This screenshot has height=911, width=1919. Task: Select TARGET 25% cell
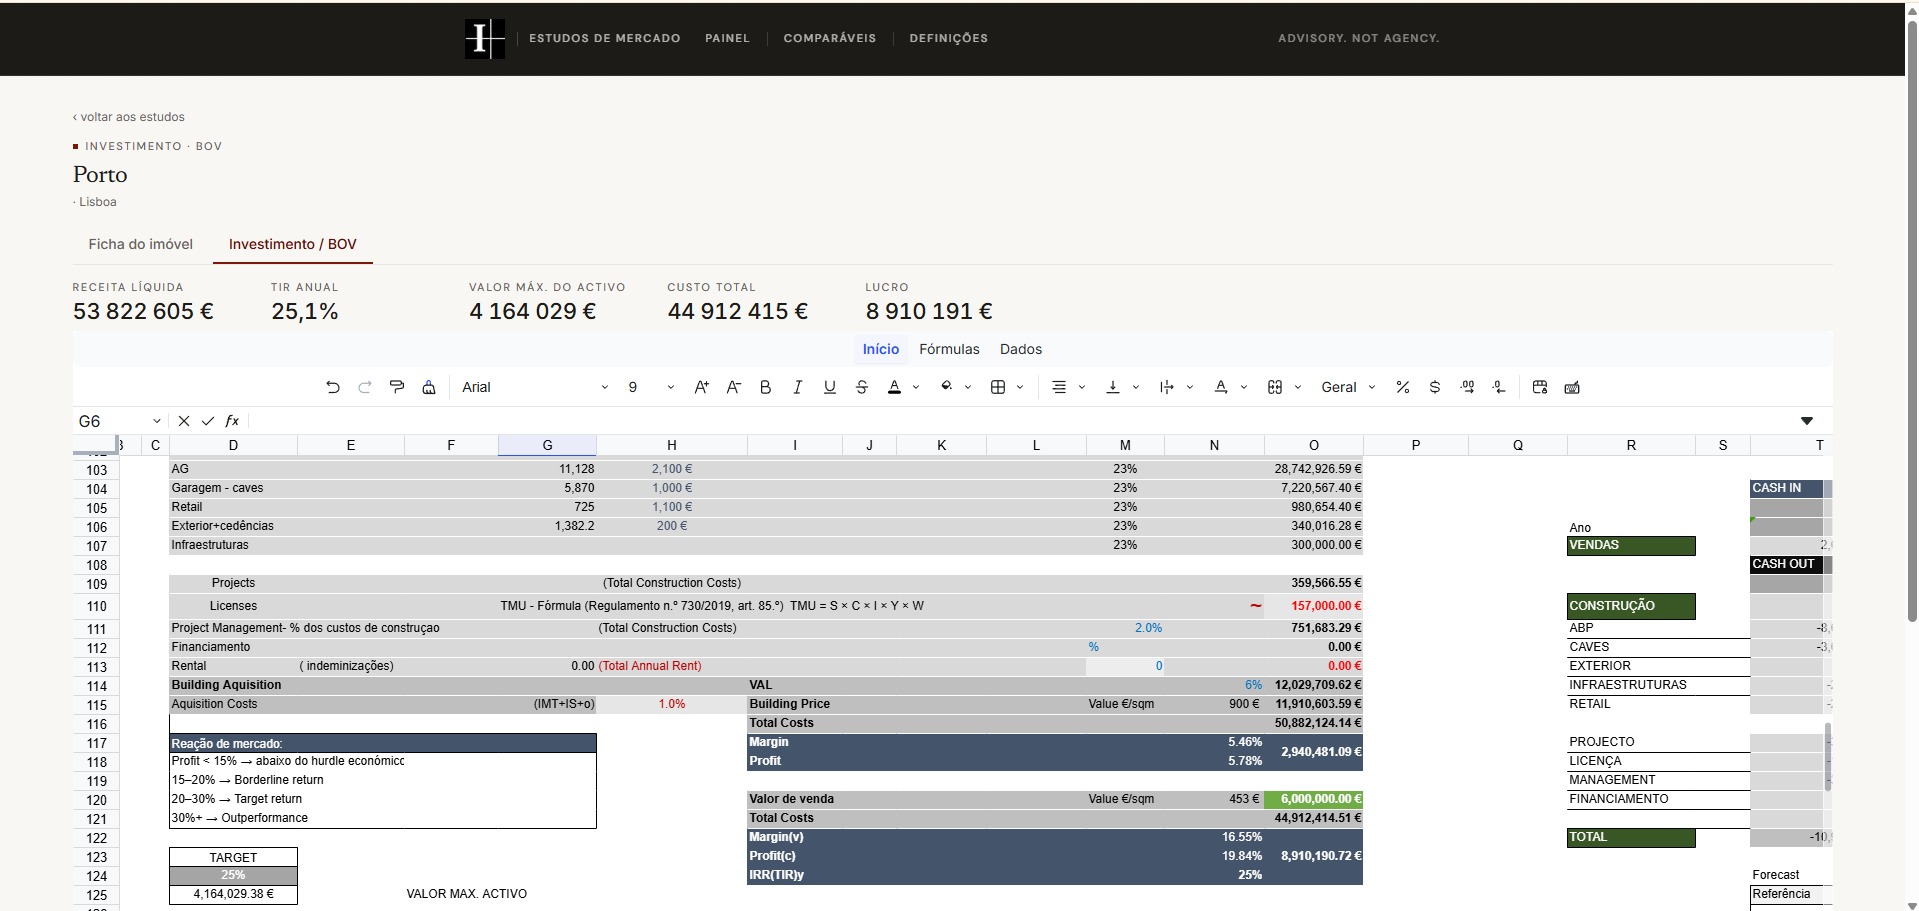[x=233, y=875]
